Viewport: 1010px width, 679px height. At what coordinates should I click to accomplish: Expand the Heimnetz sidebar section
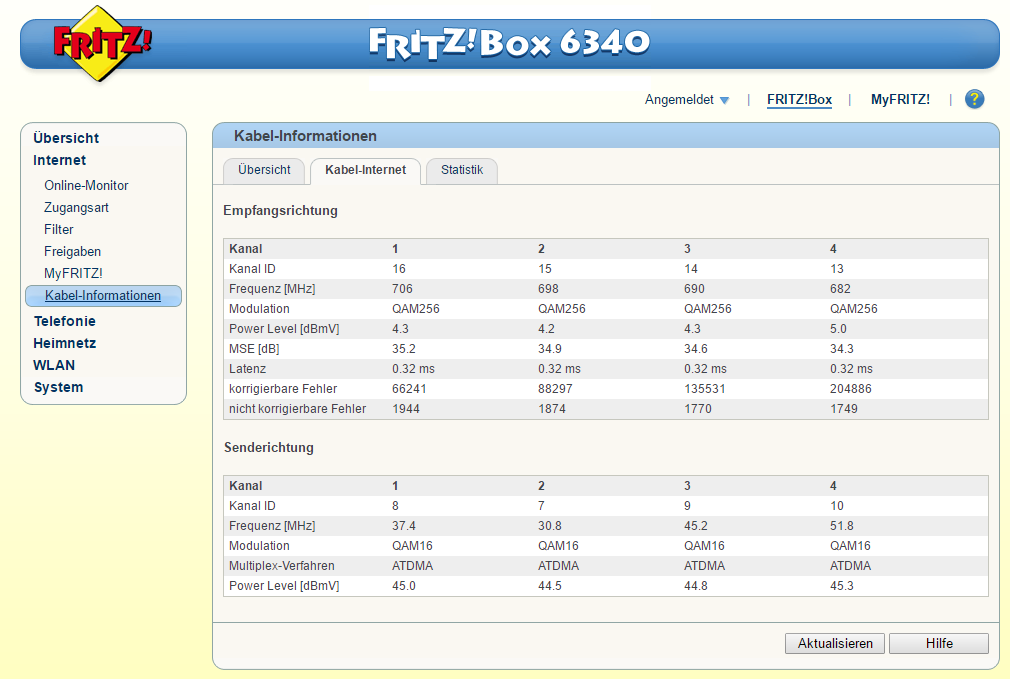(64, 343)
